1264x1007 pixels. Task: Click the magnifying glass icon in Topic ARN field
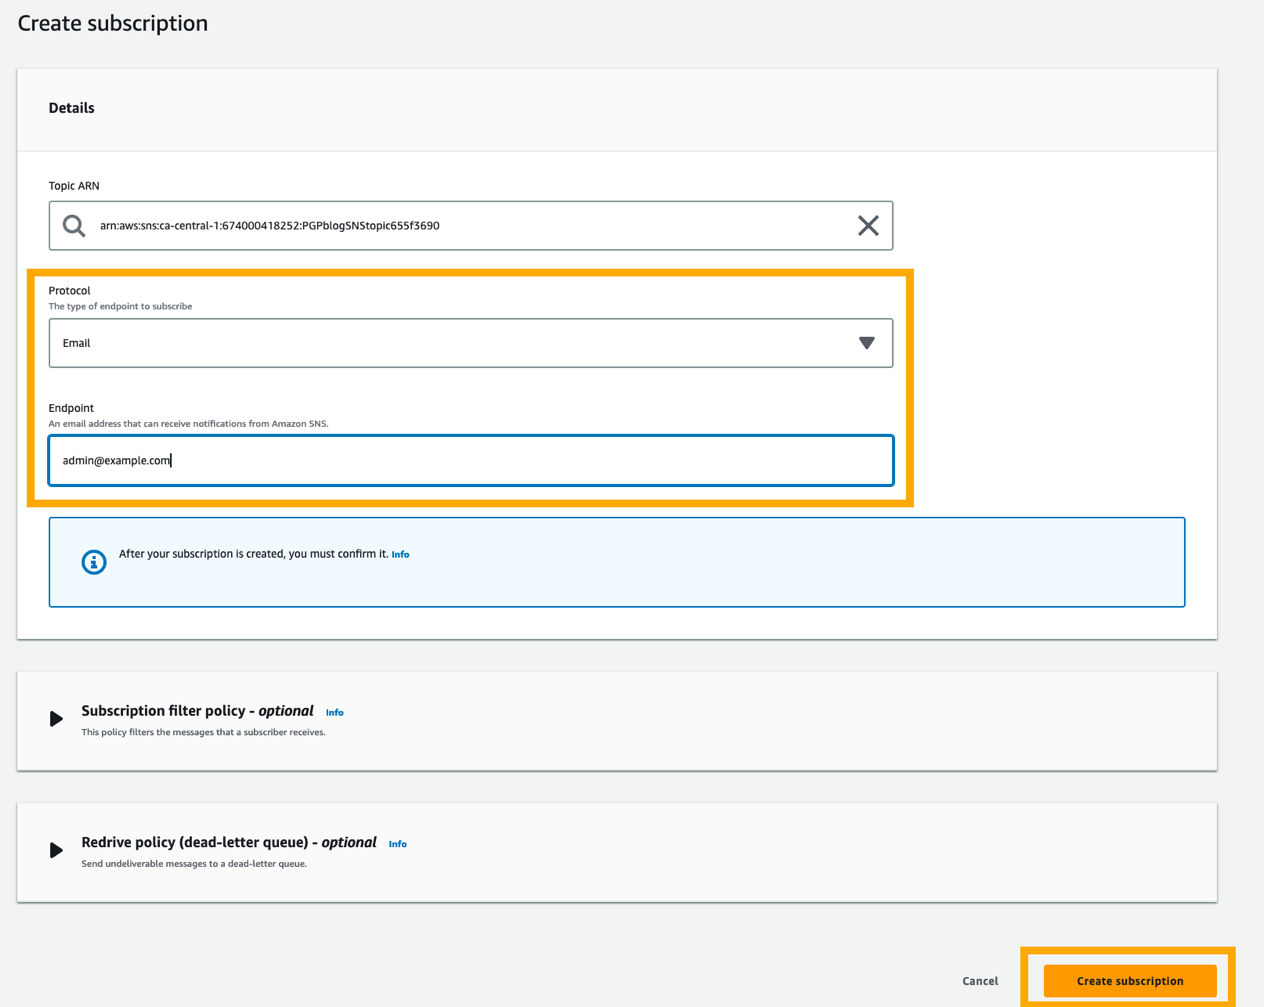(x=73, y=225)
